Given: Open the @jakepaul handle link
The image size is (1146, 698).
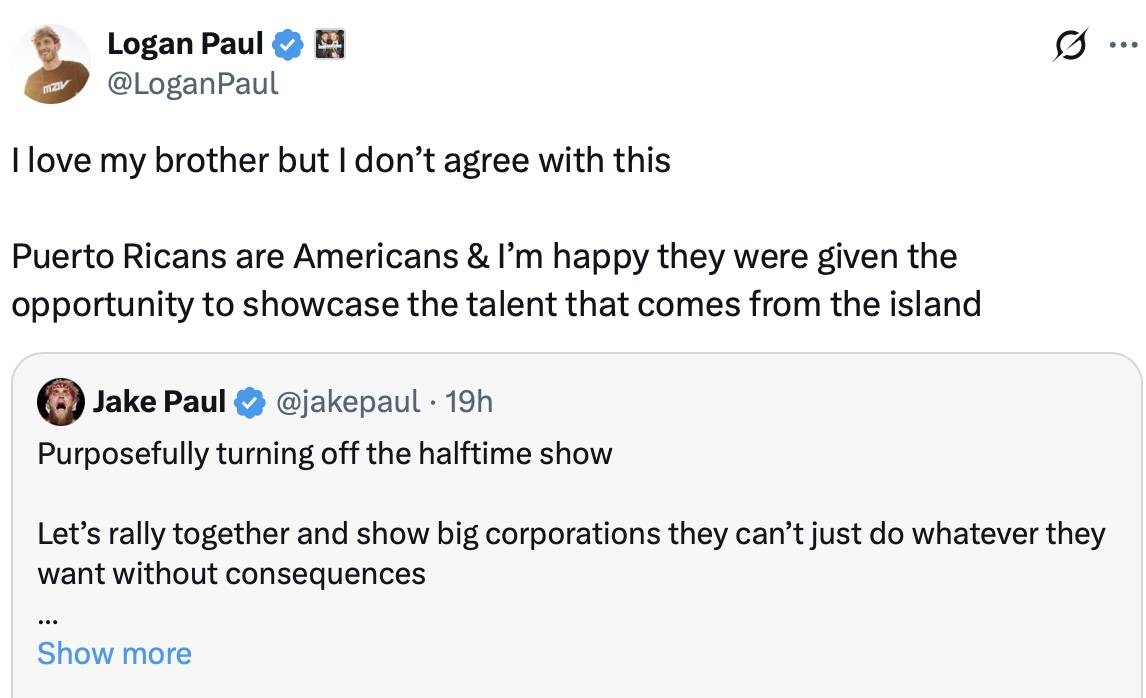Looking at the screenshot, I should [x=346, y=402].
